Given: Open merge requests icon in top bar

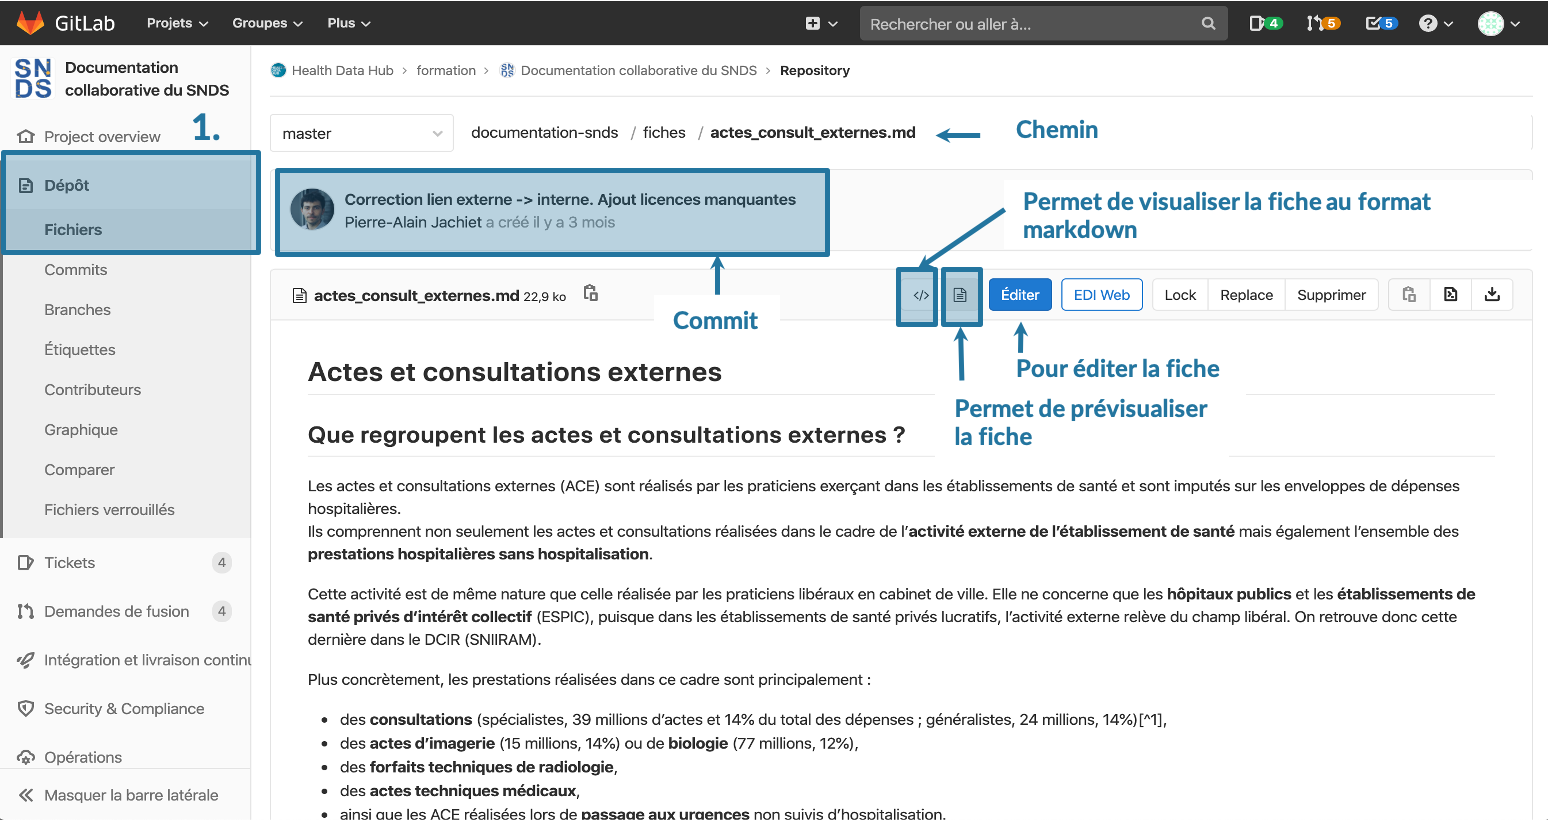Looking at the screenshot, I should [1322, 23].
